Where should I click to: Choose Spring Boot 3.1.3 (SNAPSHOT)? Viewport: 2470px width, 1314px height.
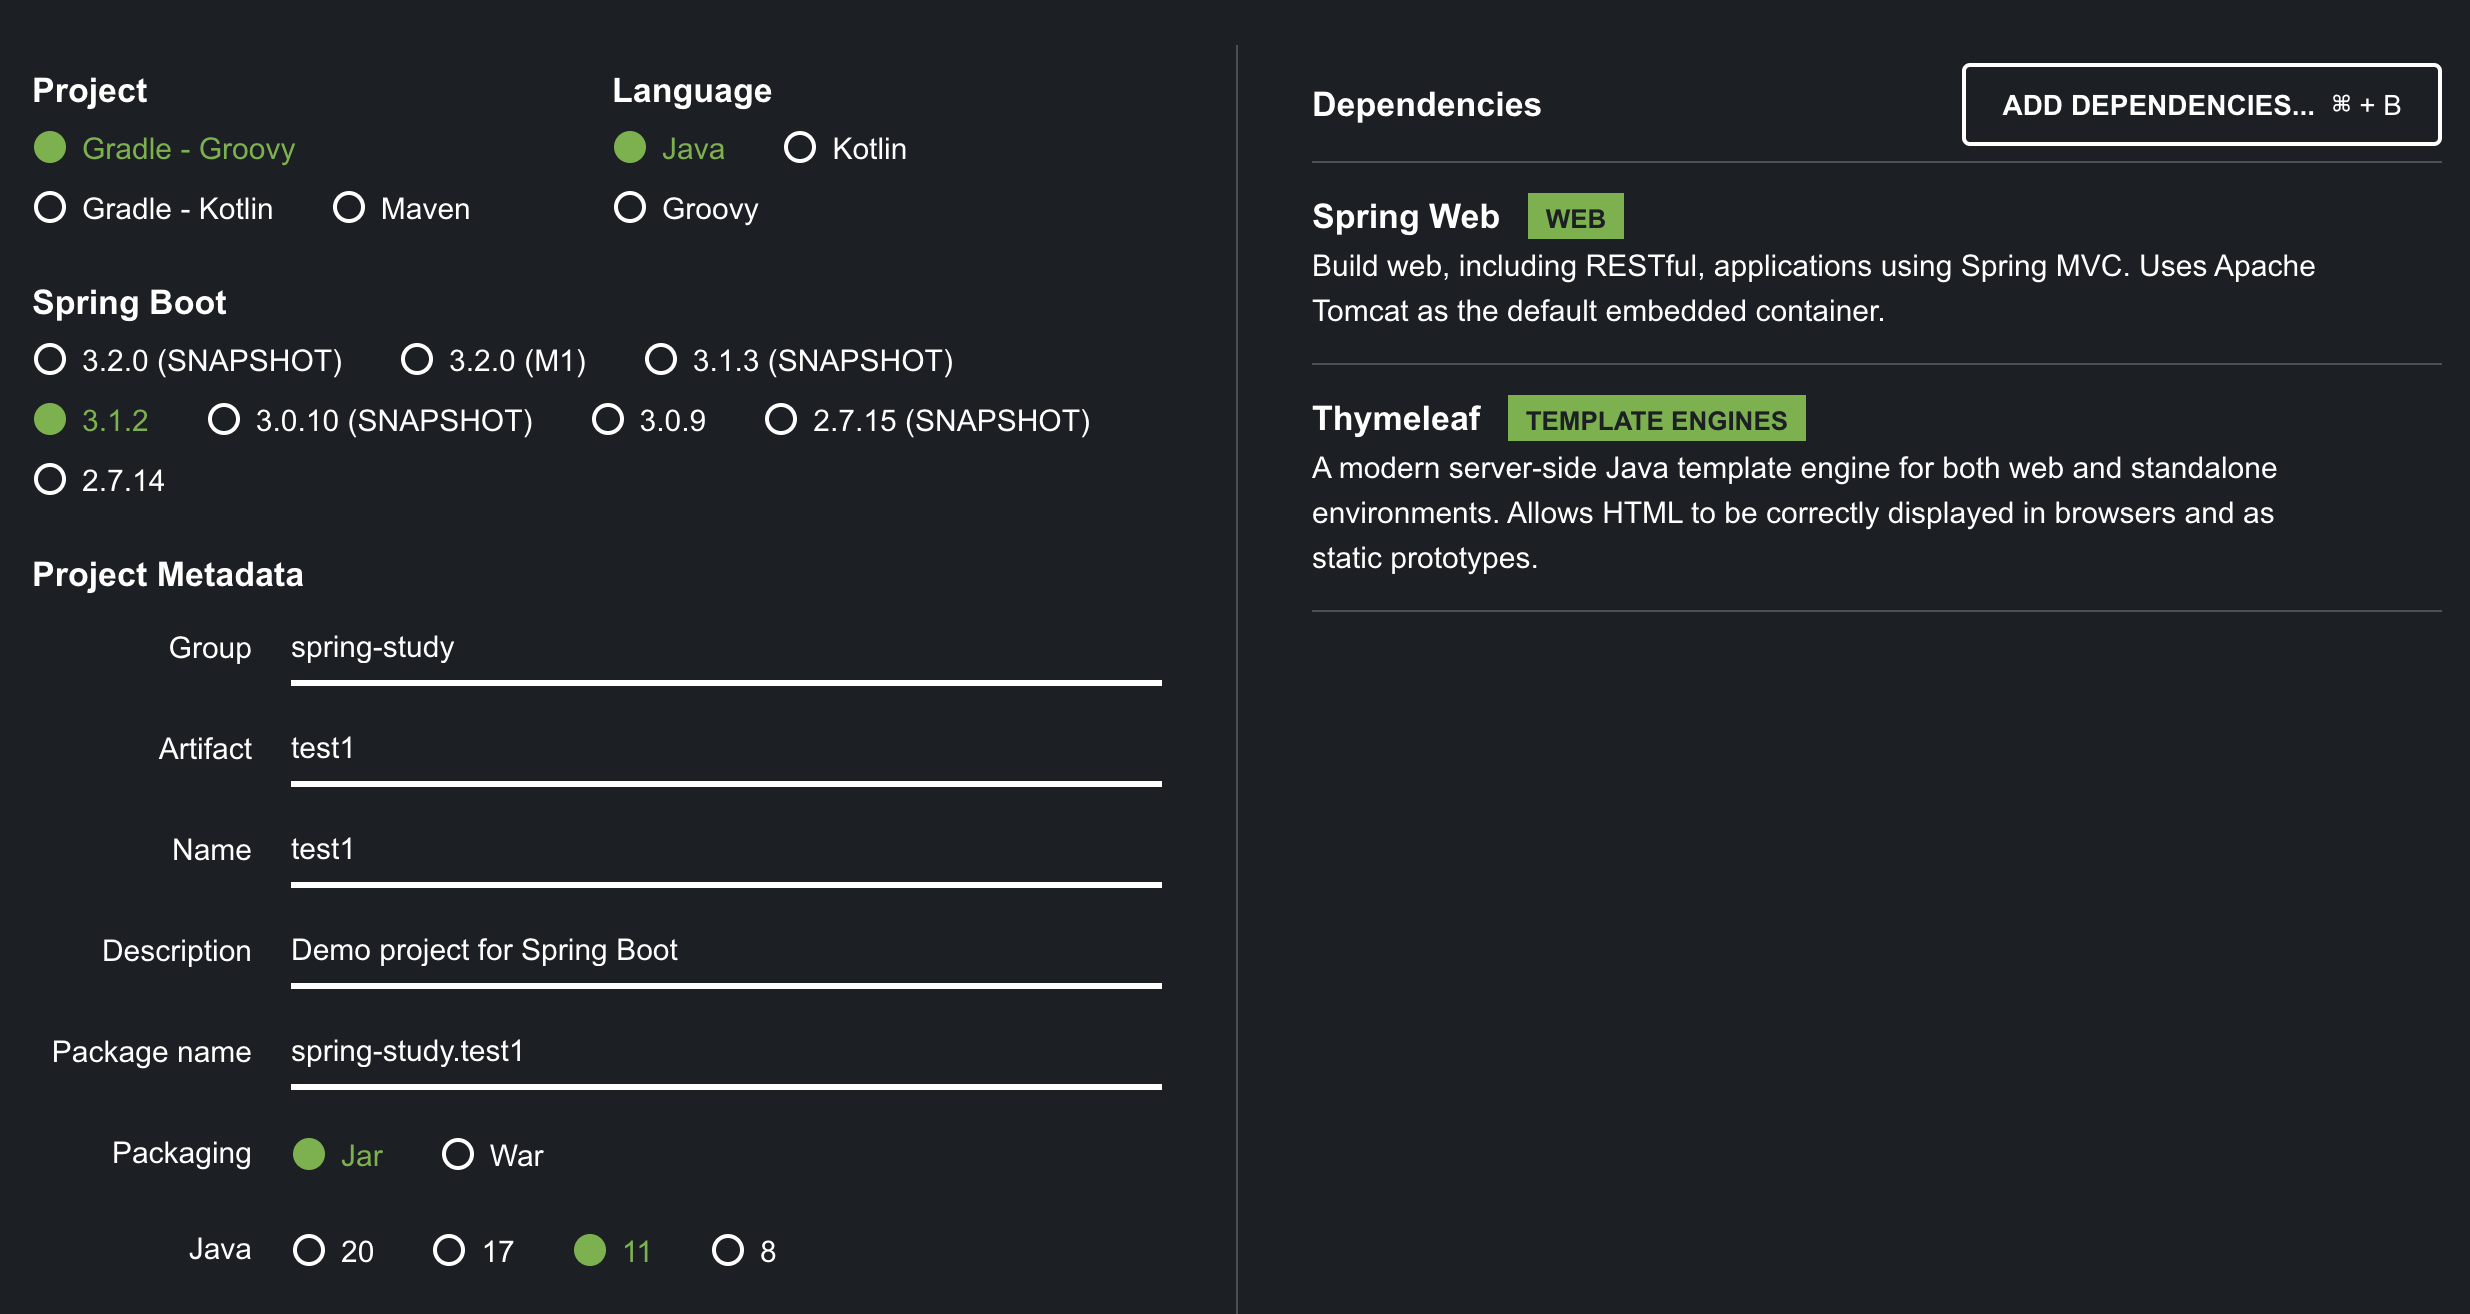pos(799,360)
